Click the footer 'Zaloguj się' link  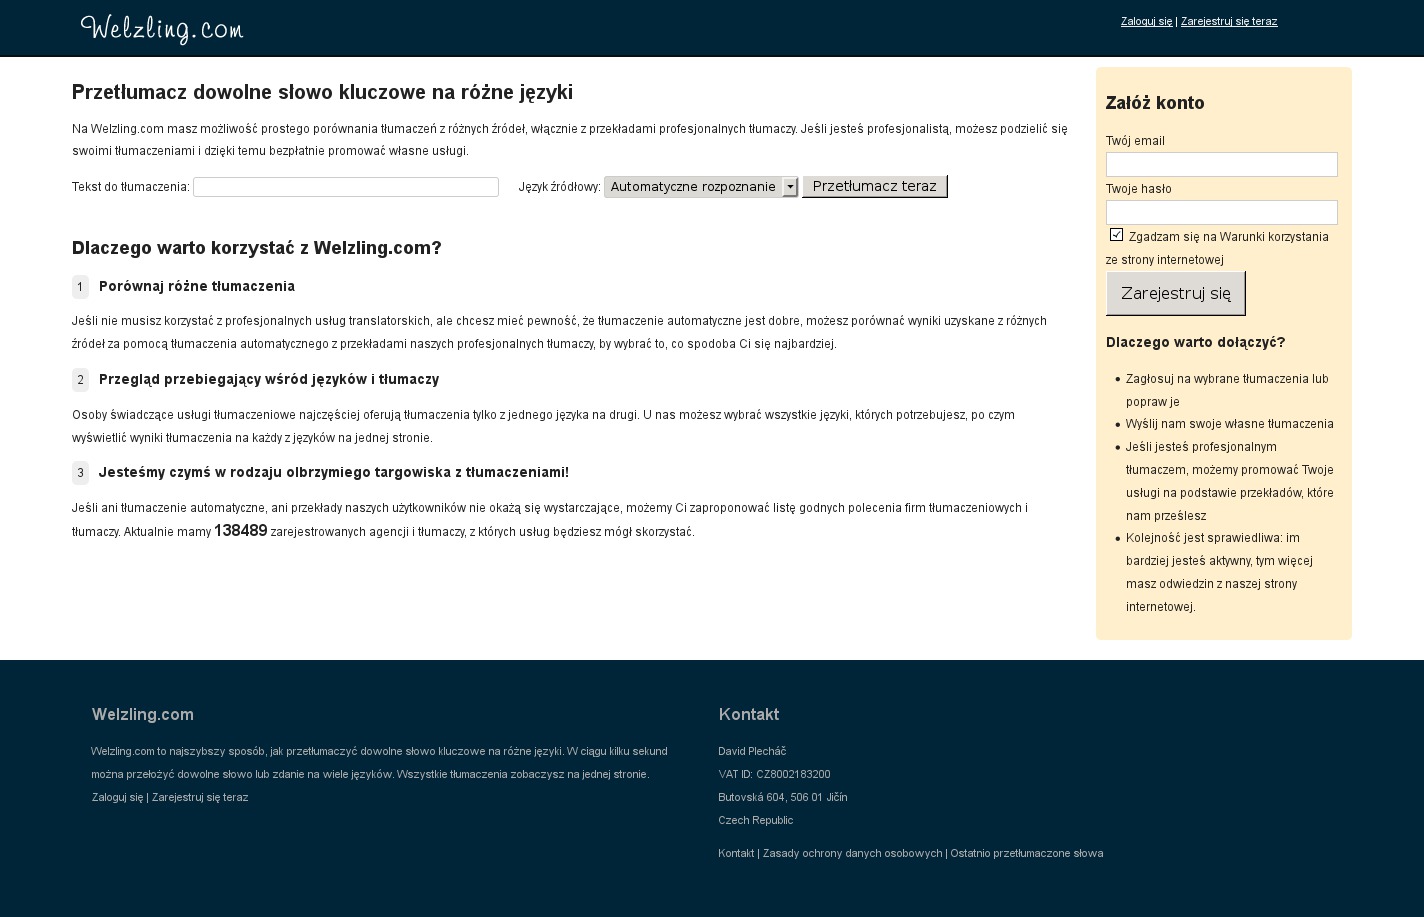[117, 797]
